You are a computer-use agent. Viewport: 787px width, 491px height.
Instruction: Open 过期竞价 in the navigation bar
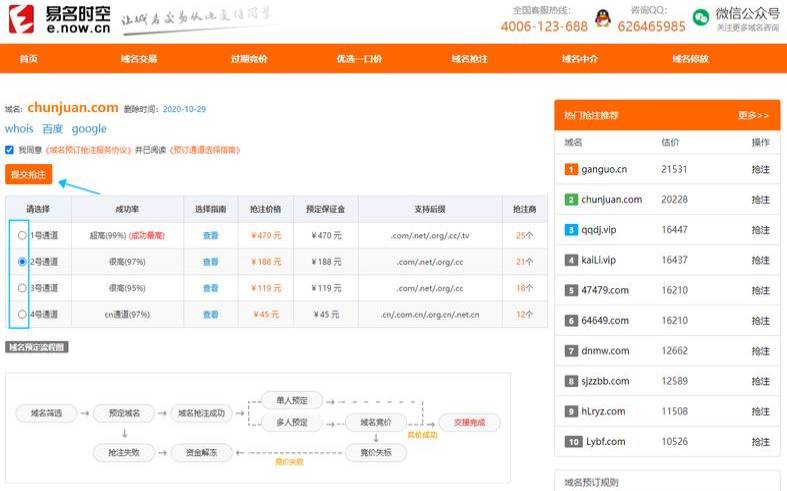pyautogui.click(x=249, y=59)
